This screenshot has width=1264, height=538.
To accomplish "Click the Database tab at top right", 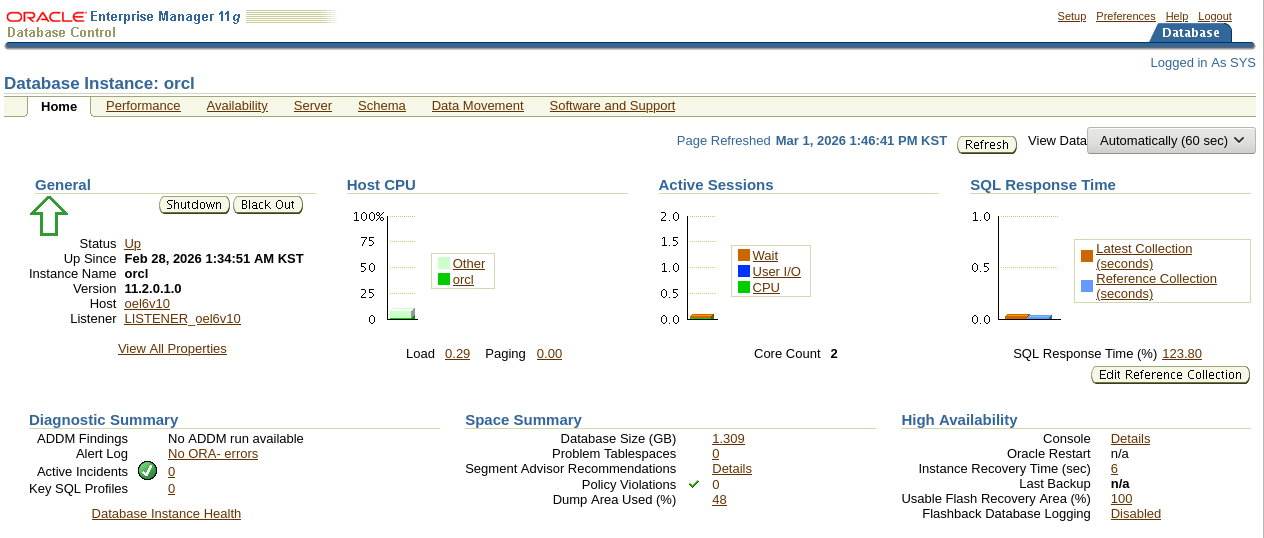I will coord(1190,33).
